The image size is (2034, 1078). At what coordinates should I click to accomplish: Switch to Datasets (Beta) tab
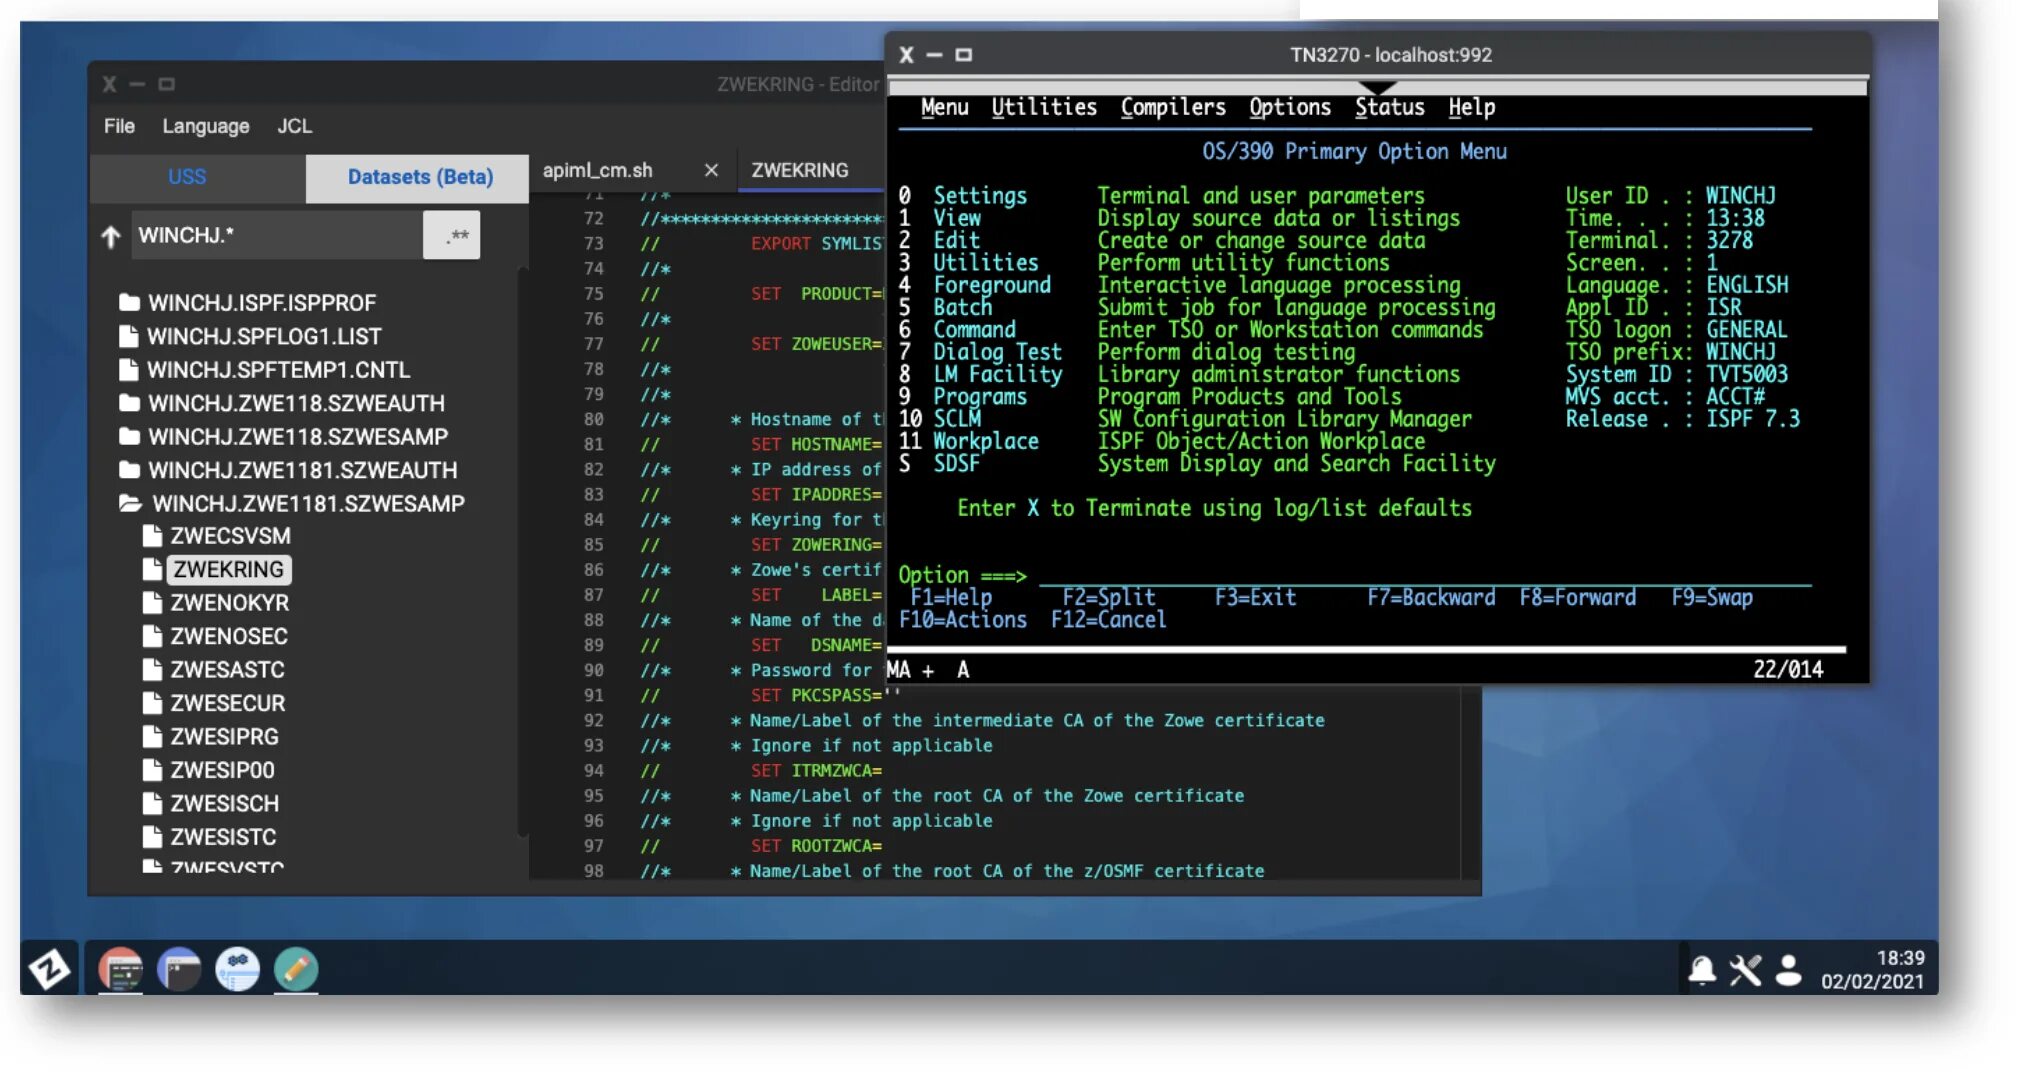(419, 177)
